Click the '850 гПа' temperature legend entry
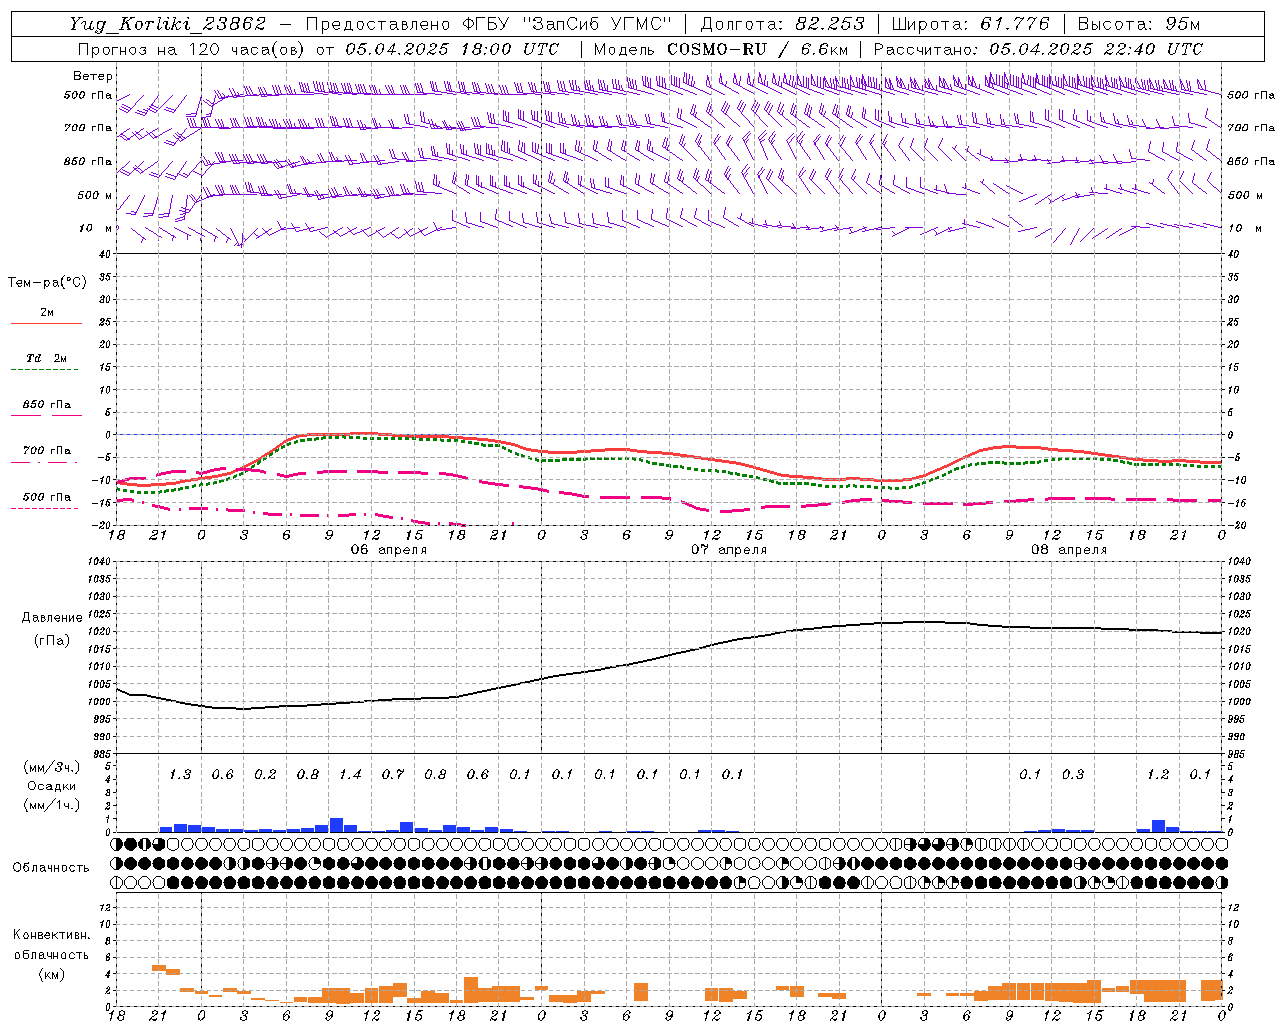Viewport: 1280px width, 1024px height. [47, 405]
